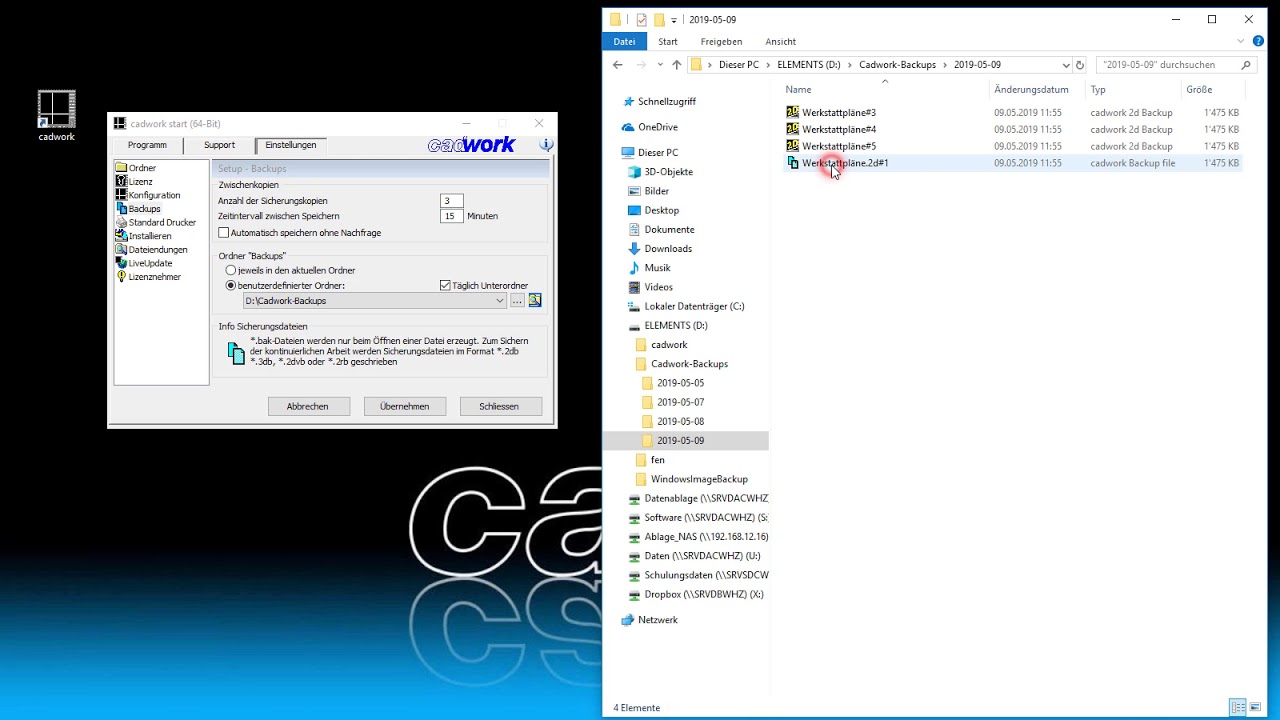The image size is (1280, 720).
Task: Click Abbrechen button
Action: (x=309, y=406)
